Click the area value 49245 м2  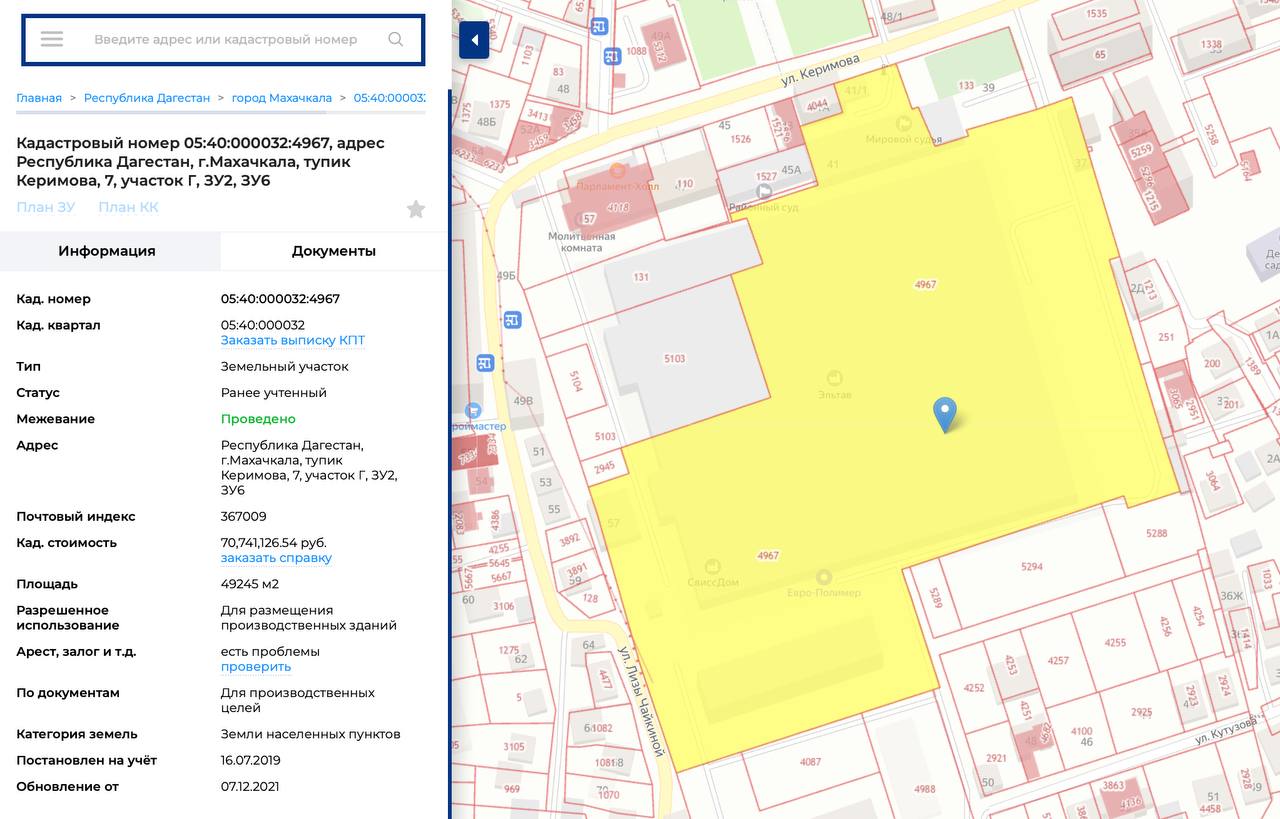[250, 584]
